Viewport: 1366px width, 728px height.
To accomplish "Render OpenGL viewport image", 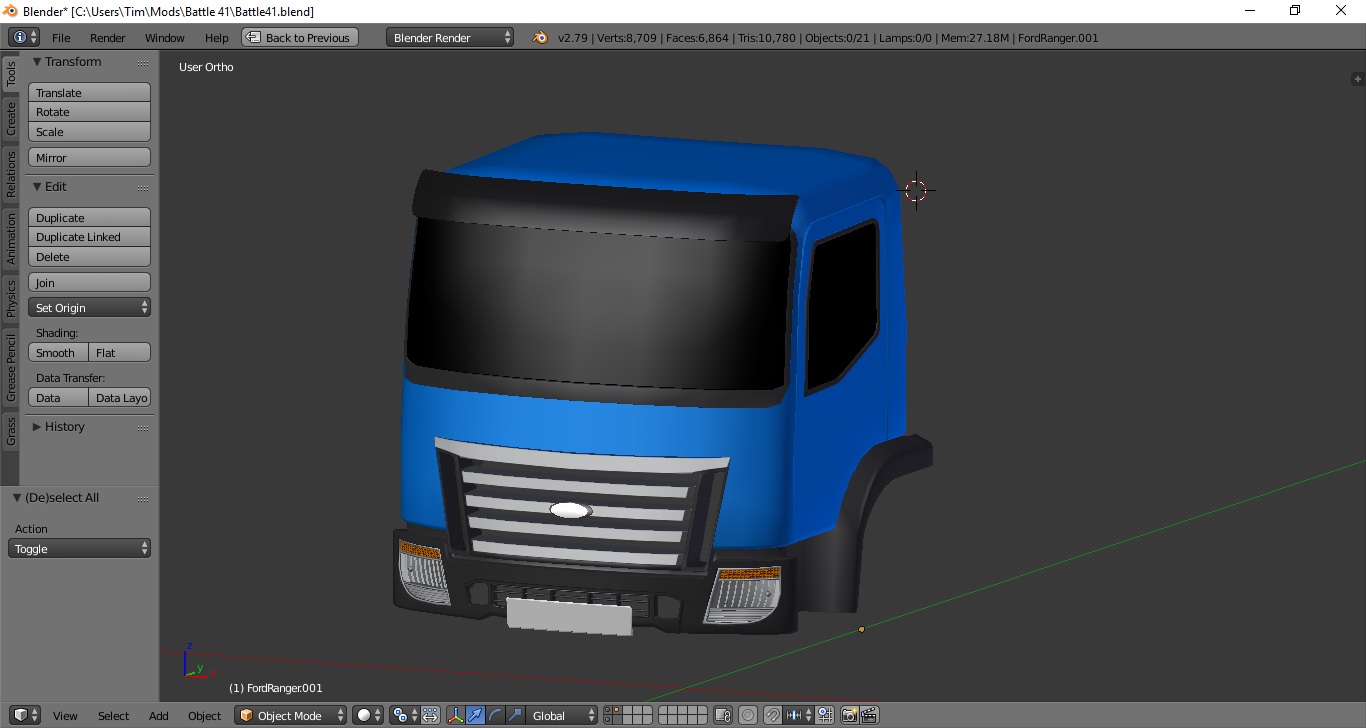I will pyautogui.click(x=849, y=715).
